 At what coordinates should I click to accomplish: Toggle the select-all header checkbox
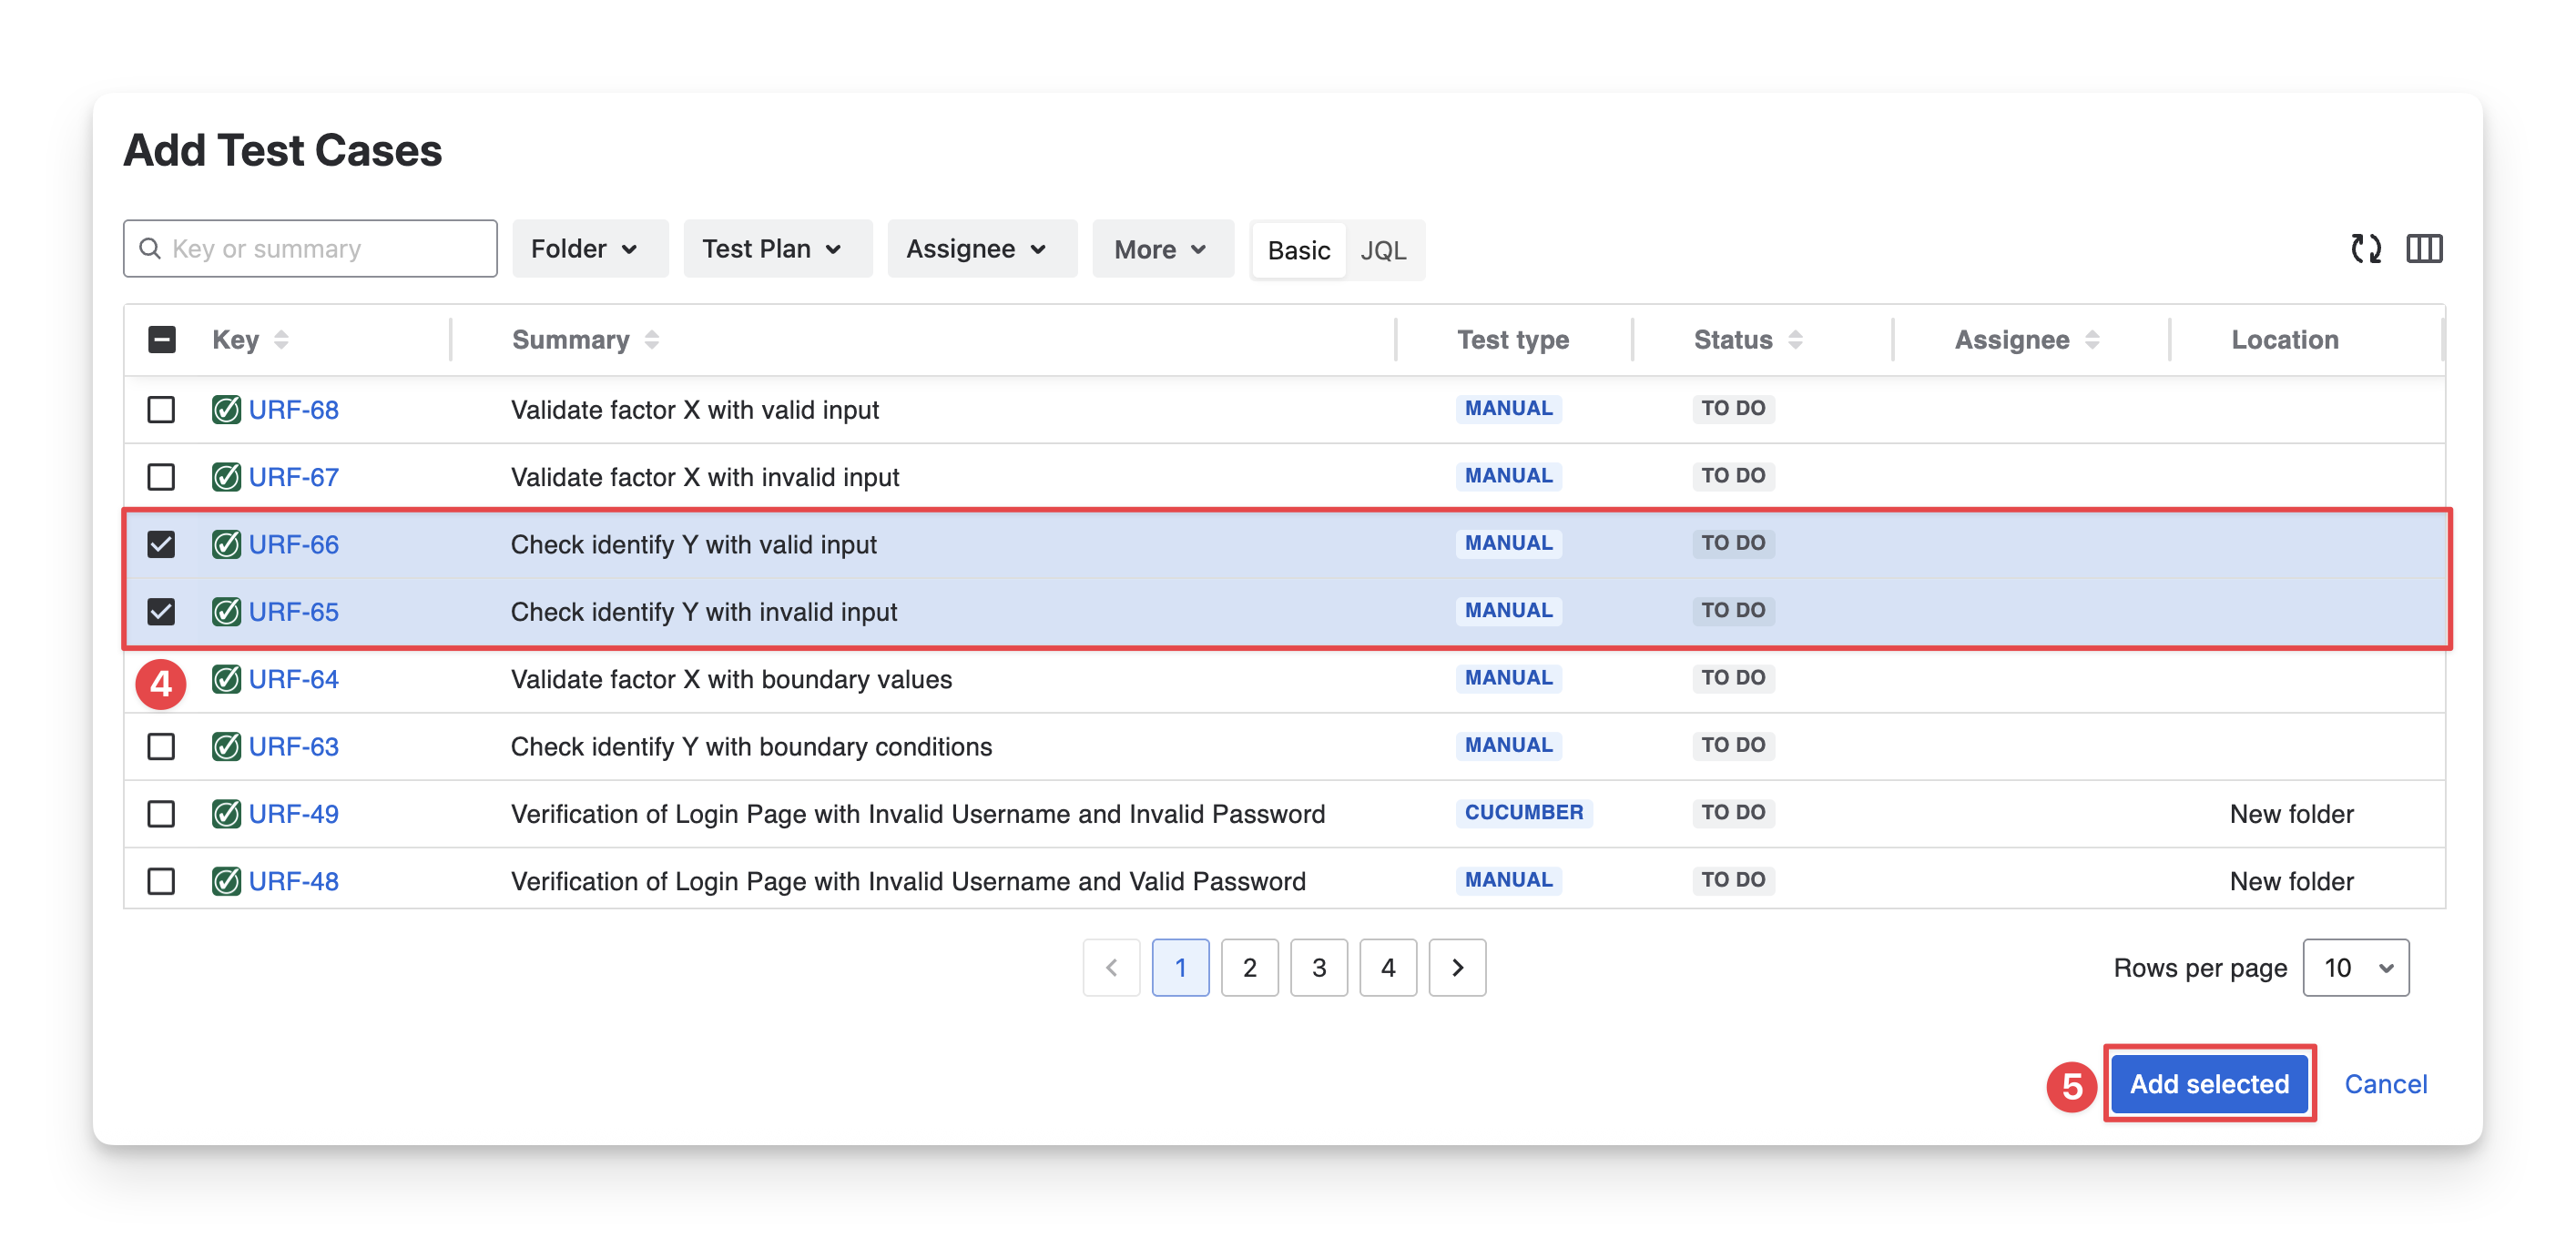click(161, 340)
